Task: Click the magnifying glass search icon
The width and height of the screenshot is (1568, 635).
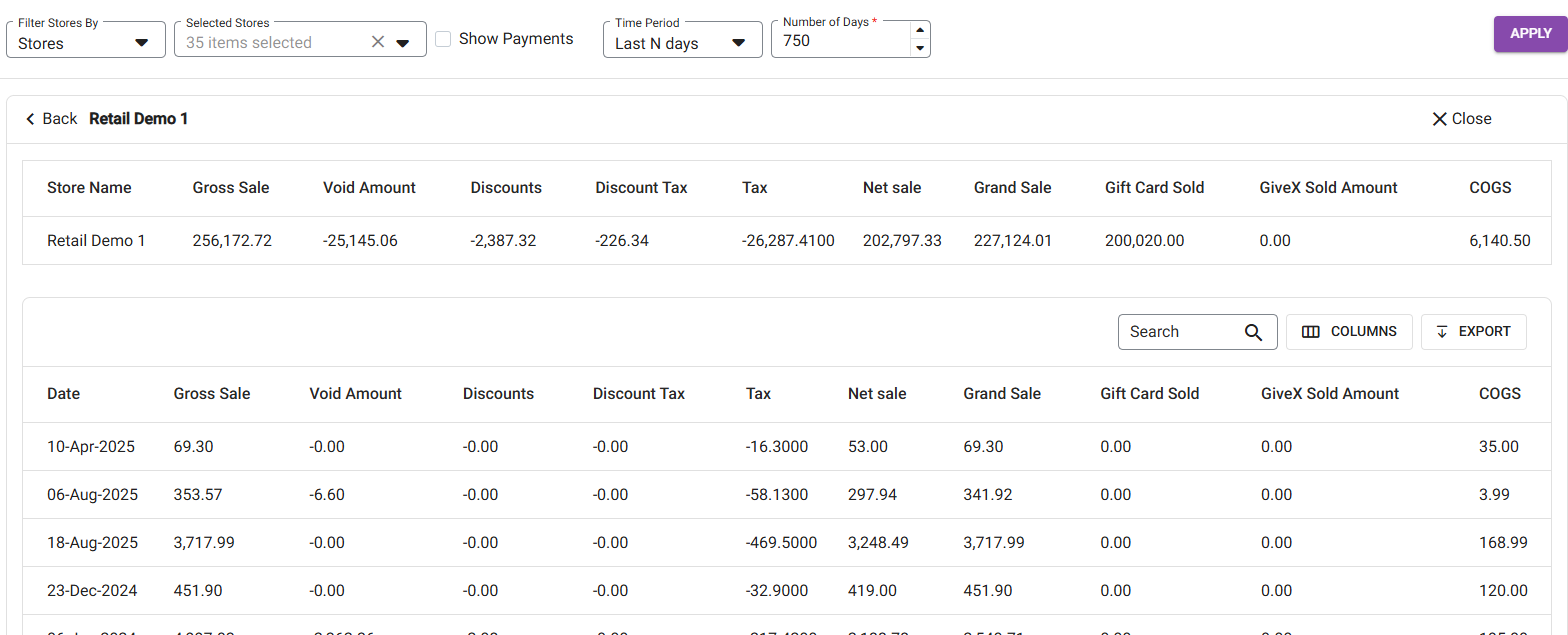Action: click(1253, 332)
